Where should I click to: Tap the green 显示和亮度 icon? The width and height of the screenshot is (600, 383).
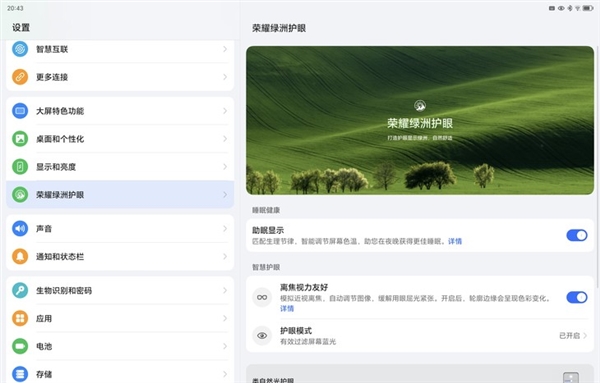tap(20, 166)
